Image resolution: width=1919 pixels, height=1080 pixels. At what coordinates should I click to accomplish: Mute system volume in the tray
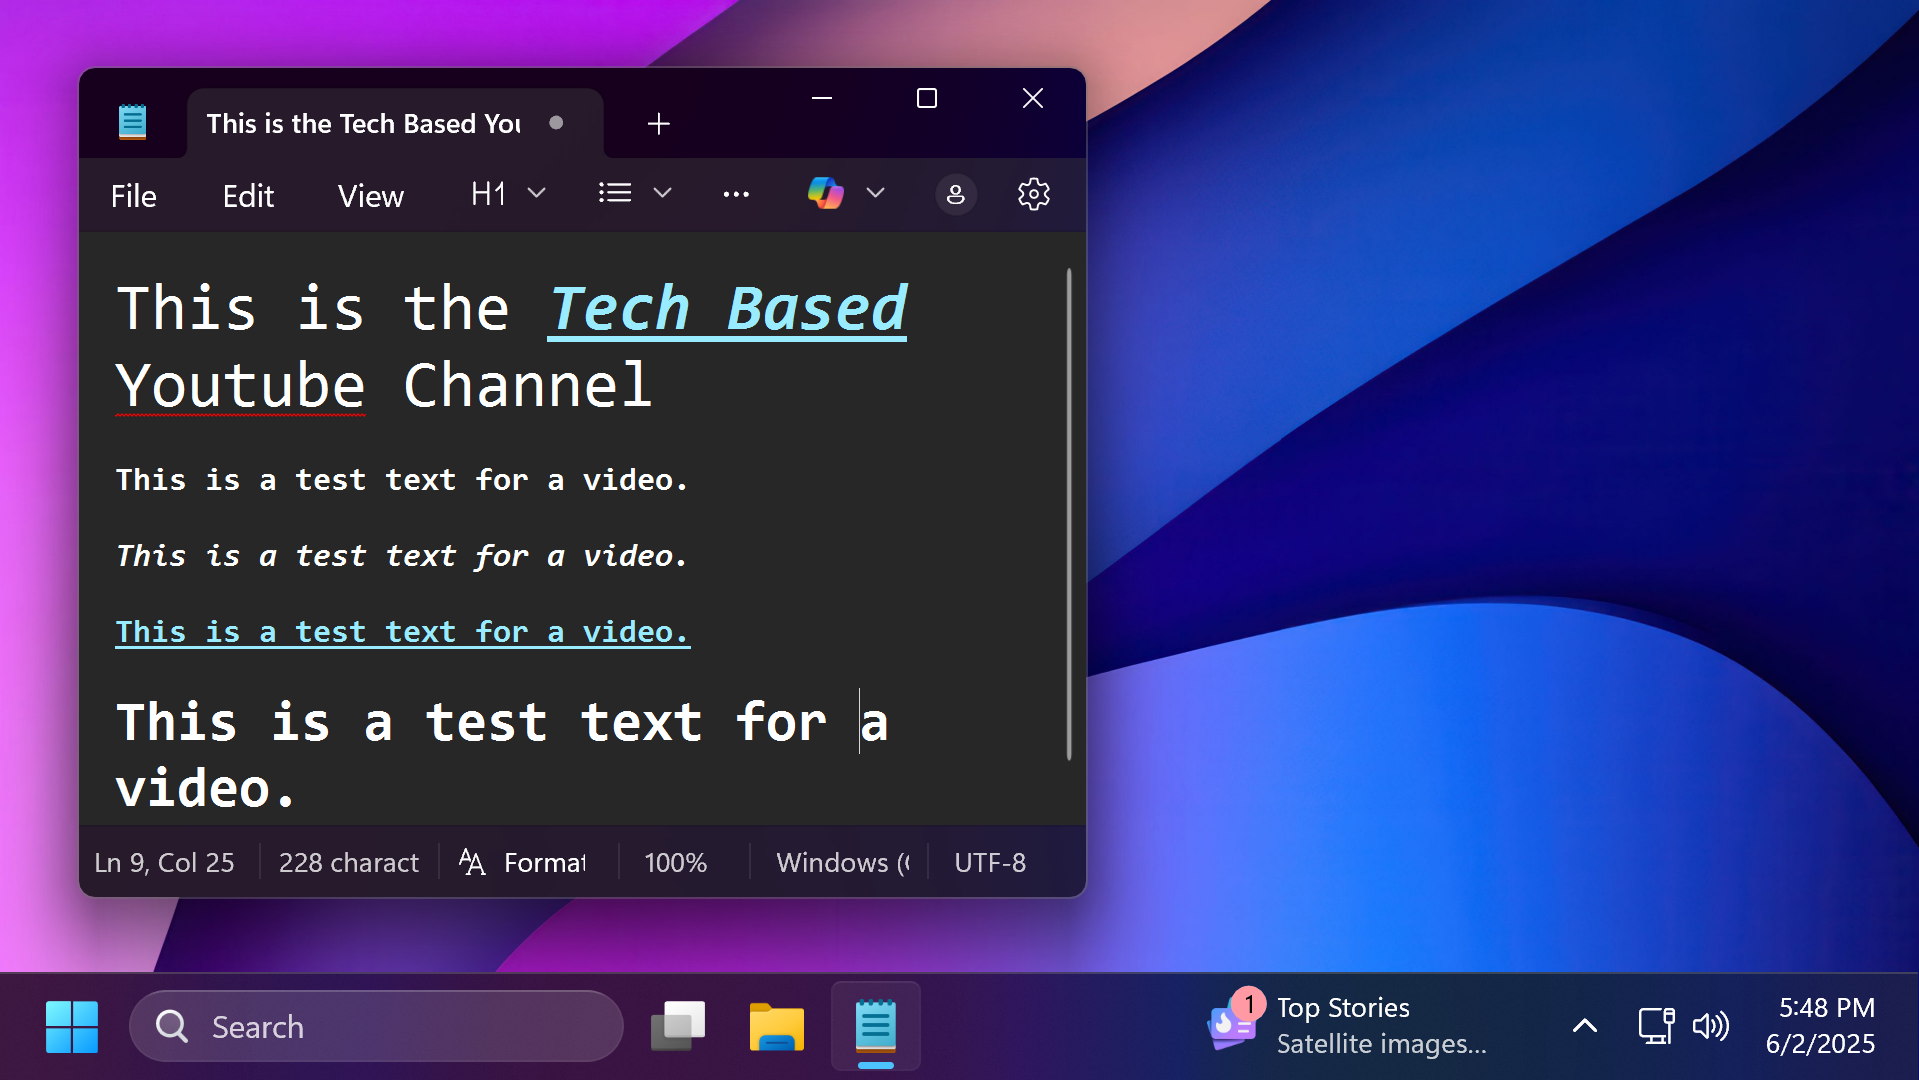click(1711, 1026)
